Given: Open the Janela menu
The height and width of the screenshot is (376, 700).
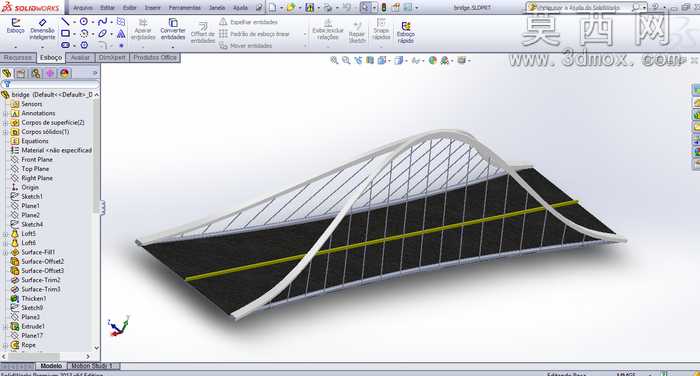Looking at the screenshot, I should point(217,8).
